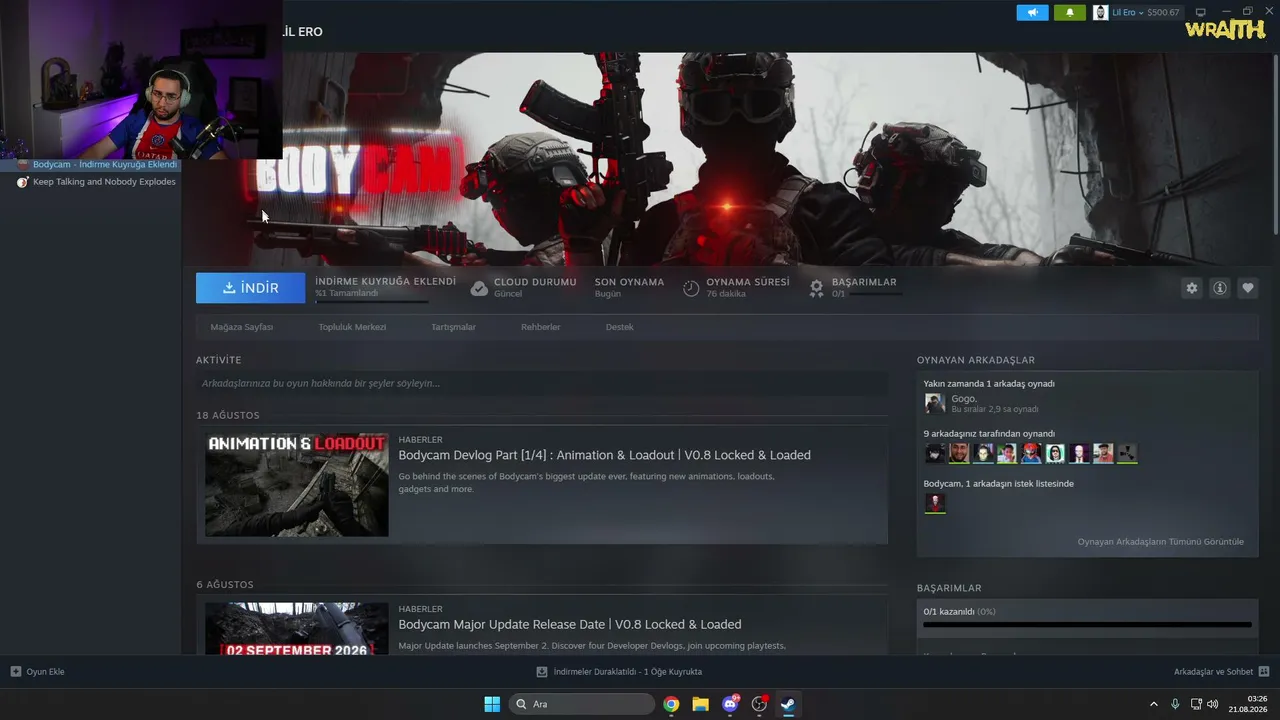Open the Animation & Loadout news thumbnail
Screen dimensions: 1280x720
(x=297, y=484)
